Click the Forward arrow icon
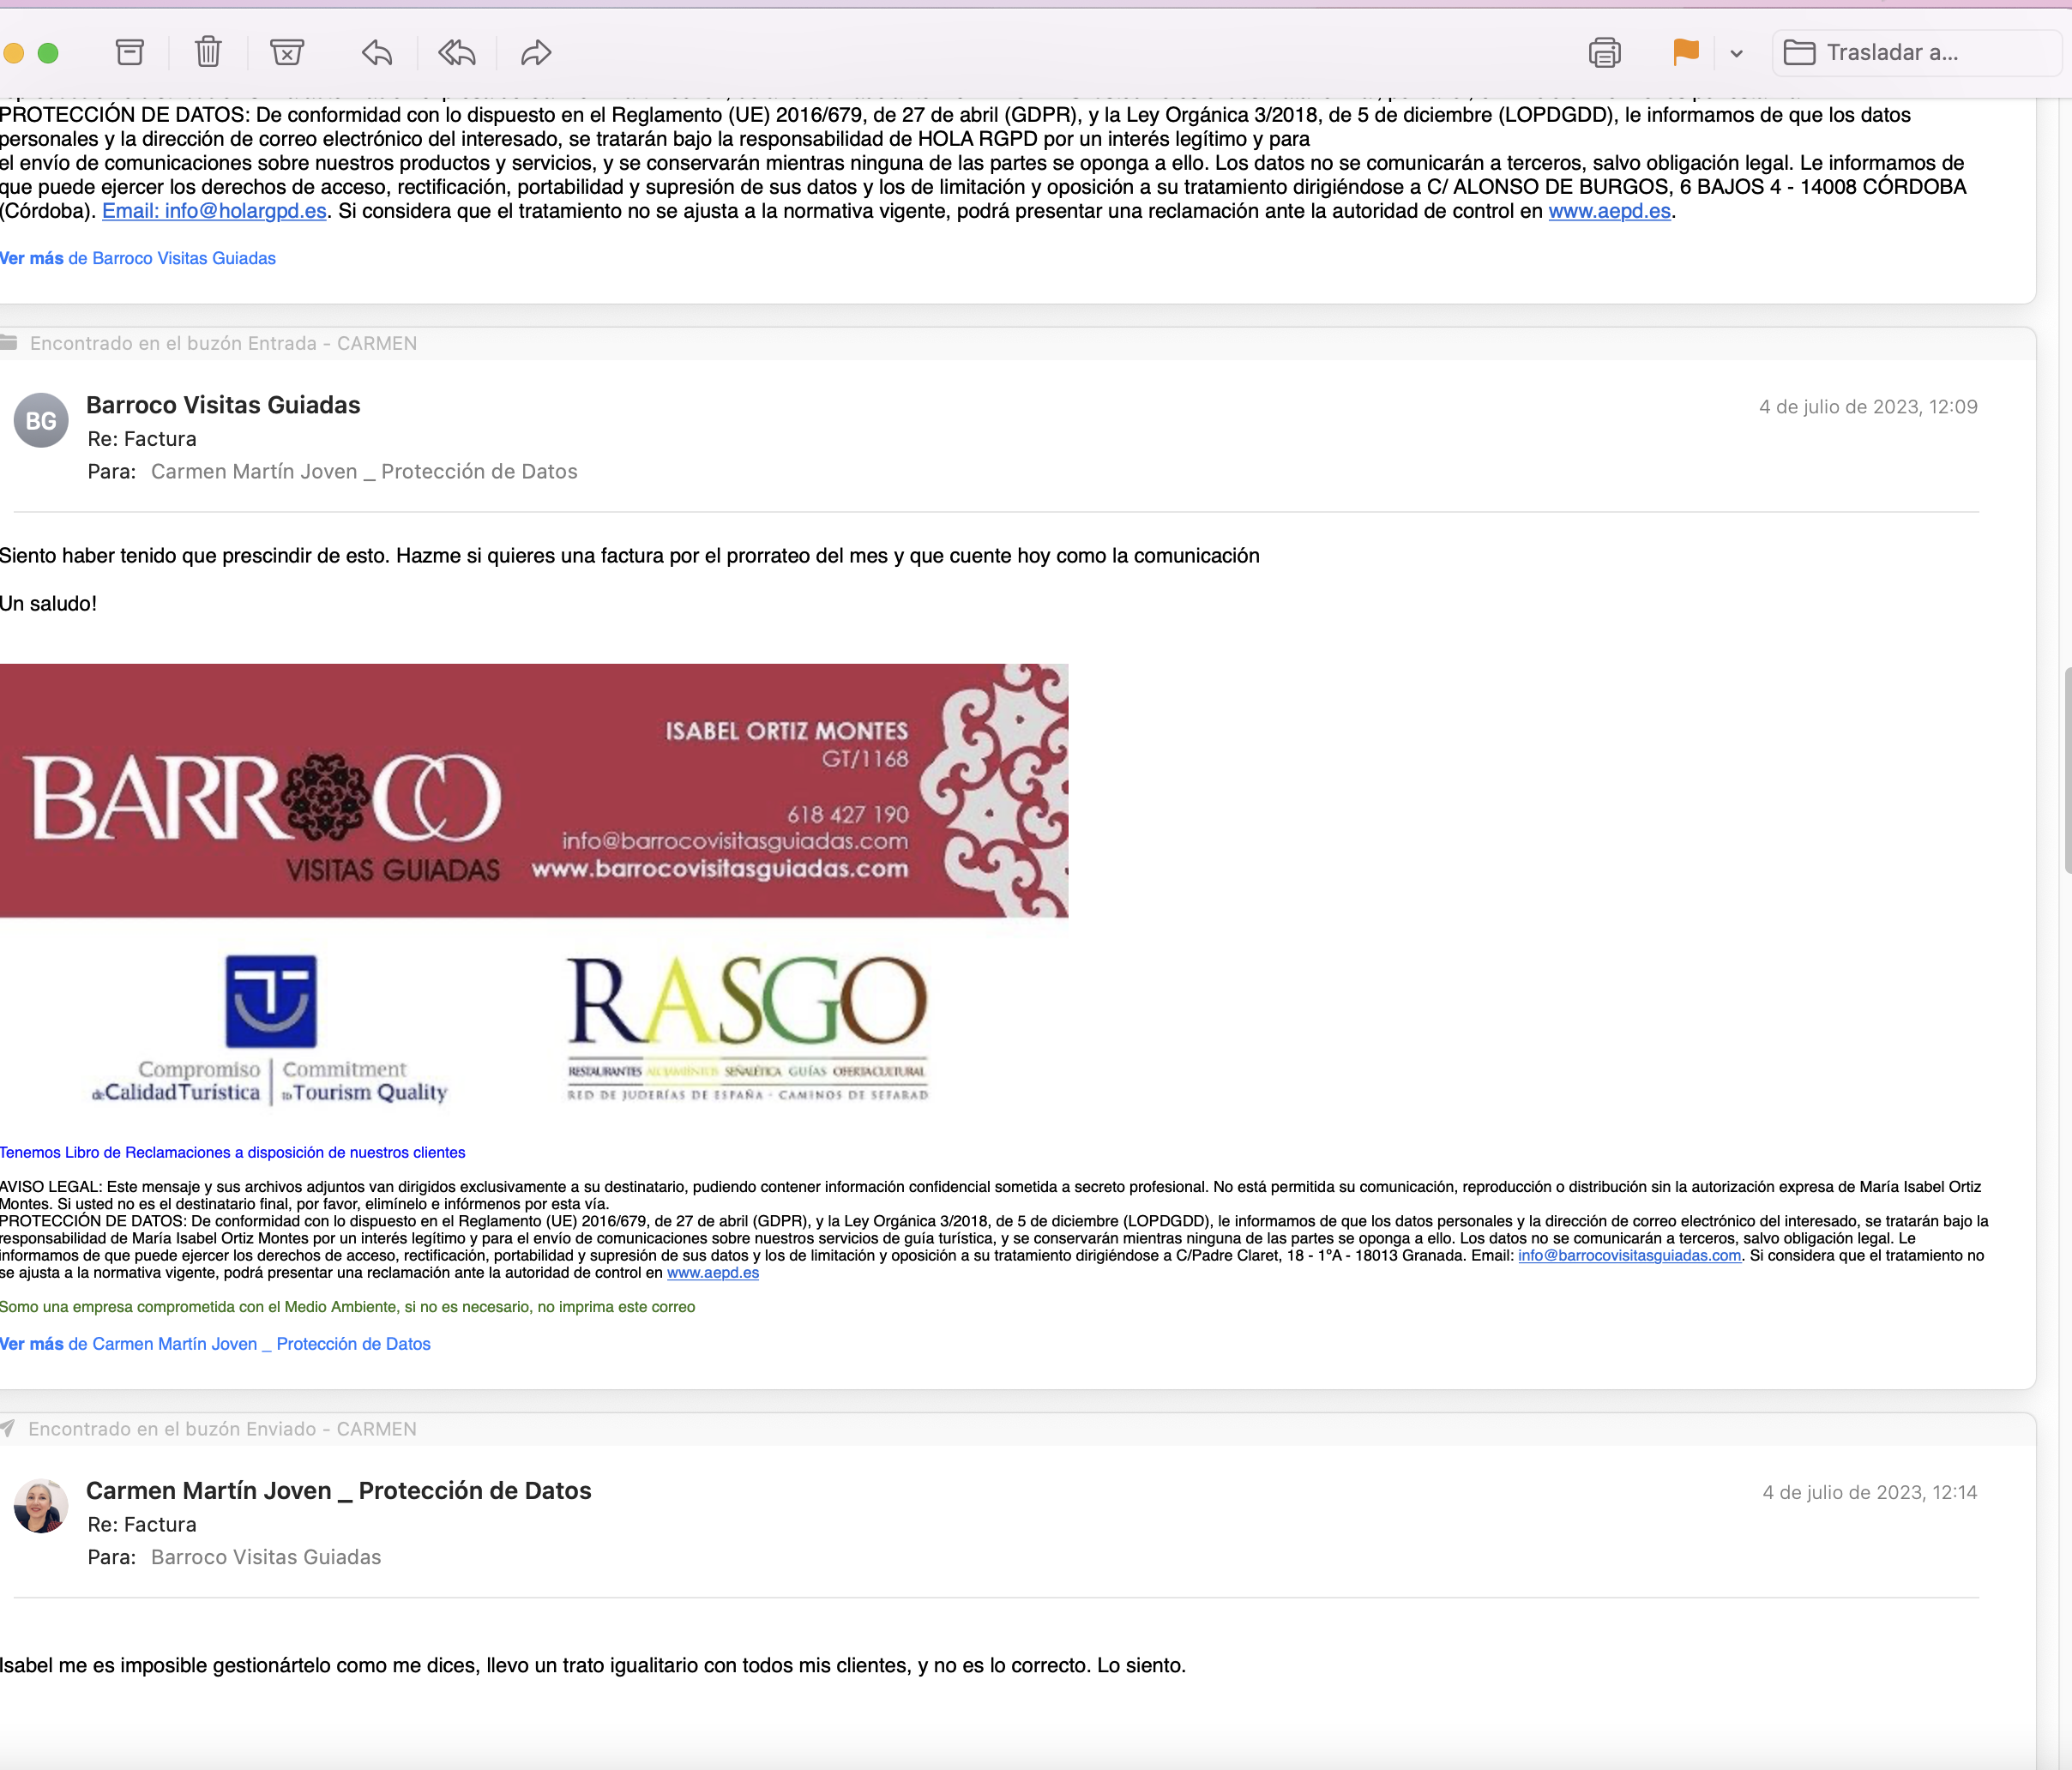 point(536,52)
